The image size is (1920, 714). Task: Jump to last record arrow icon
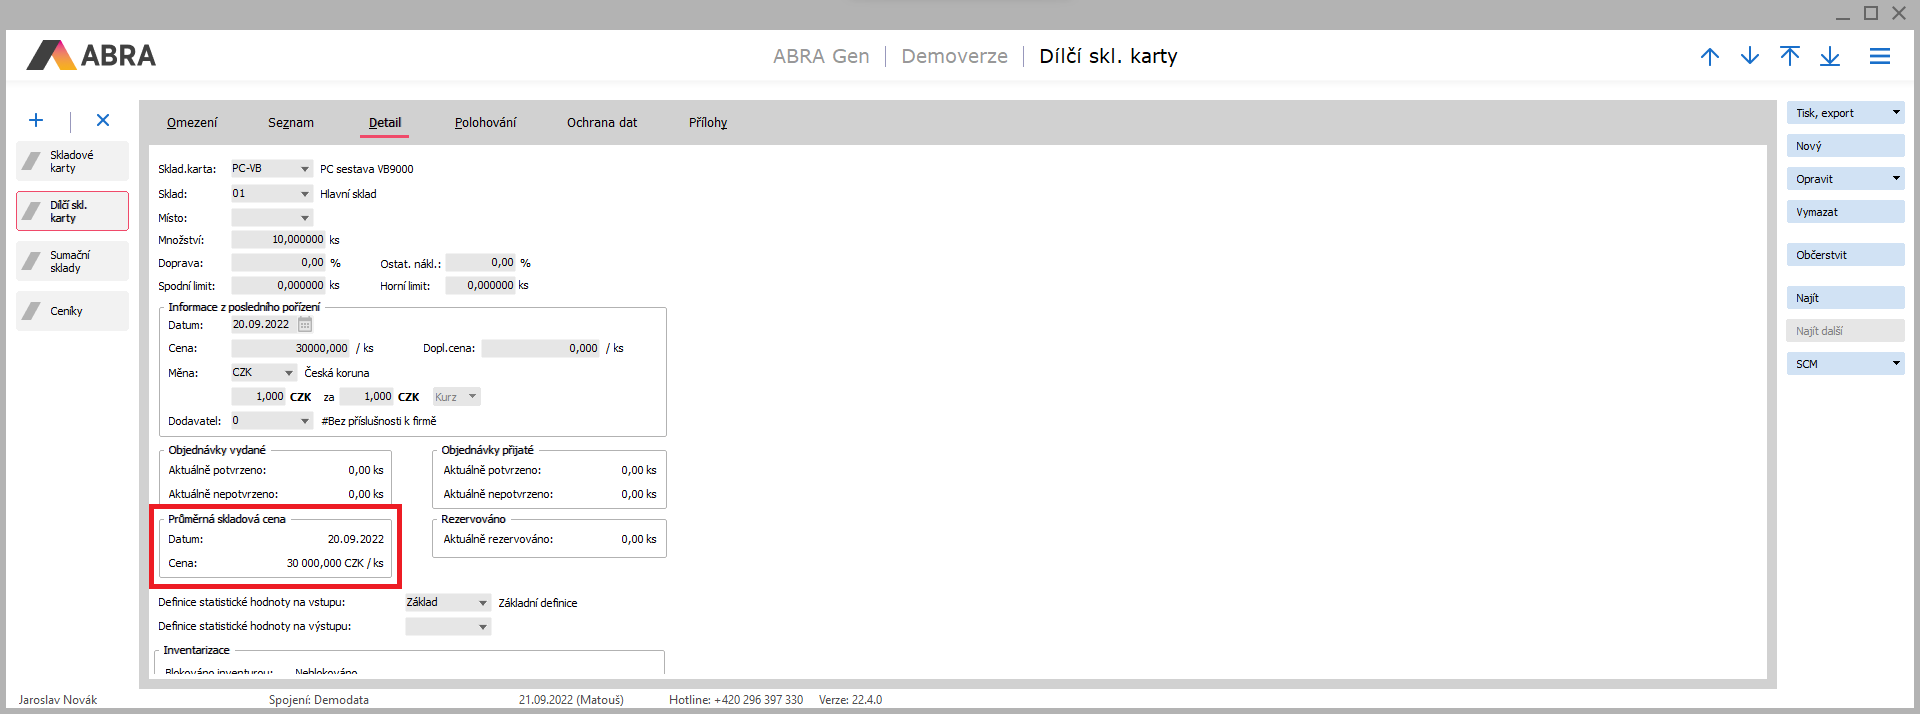pos(1830,57)
